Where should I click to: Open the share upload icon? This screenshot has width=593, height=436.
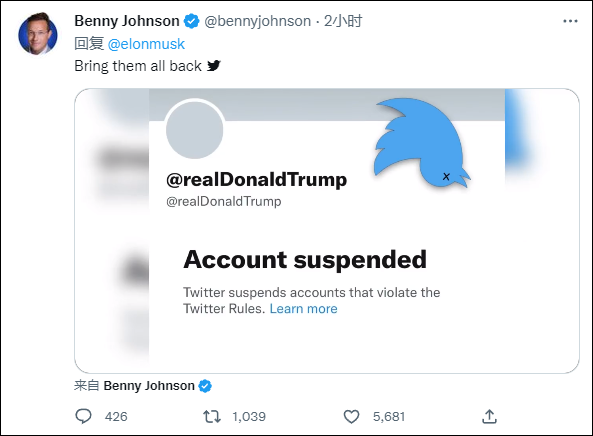tap(489, 416)
